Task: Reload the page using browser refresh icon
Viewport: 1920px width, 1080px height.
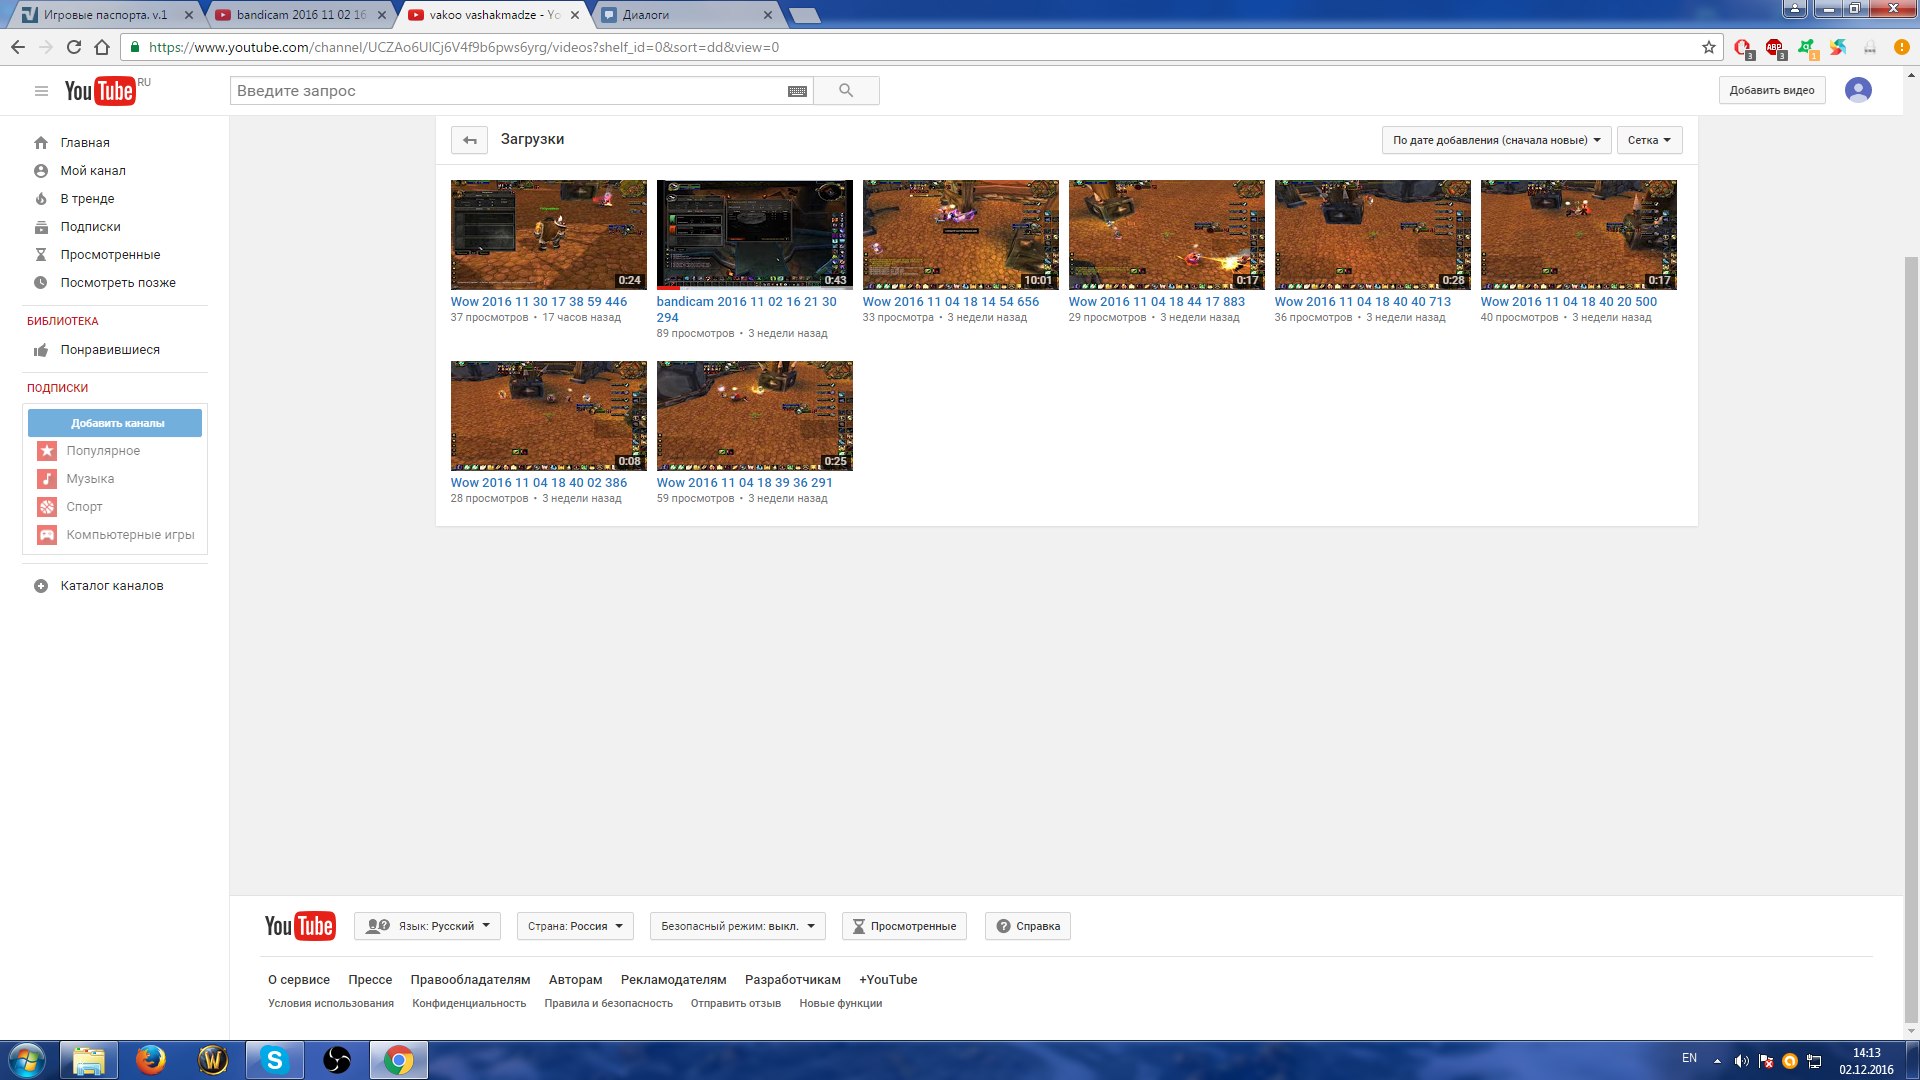Action: (73, 47)
